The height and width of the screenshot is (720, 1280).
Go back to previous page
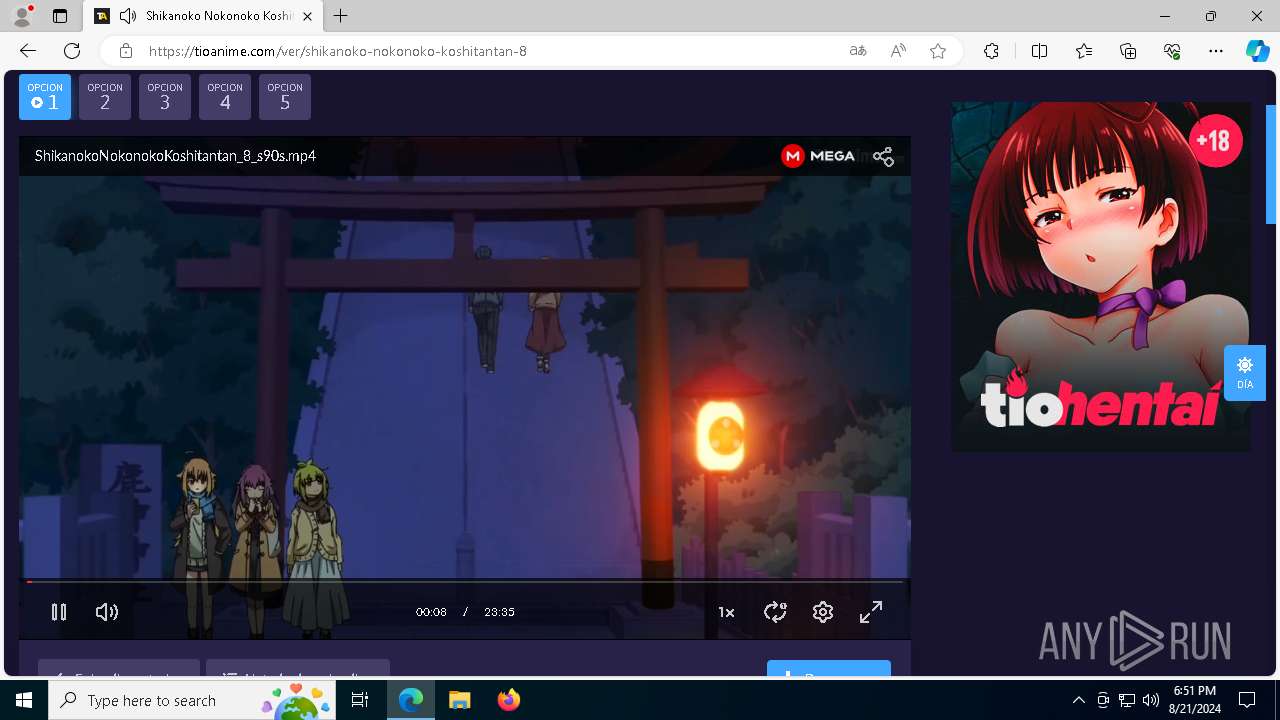(28, 51)
